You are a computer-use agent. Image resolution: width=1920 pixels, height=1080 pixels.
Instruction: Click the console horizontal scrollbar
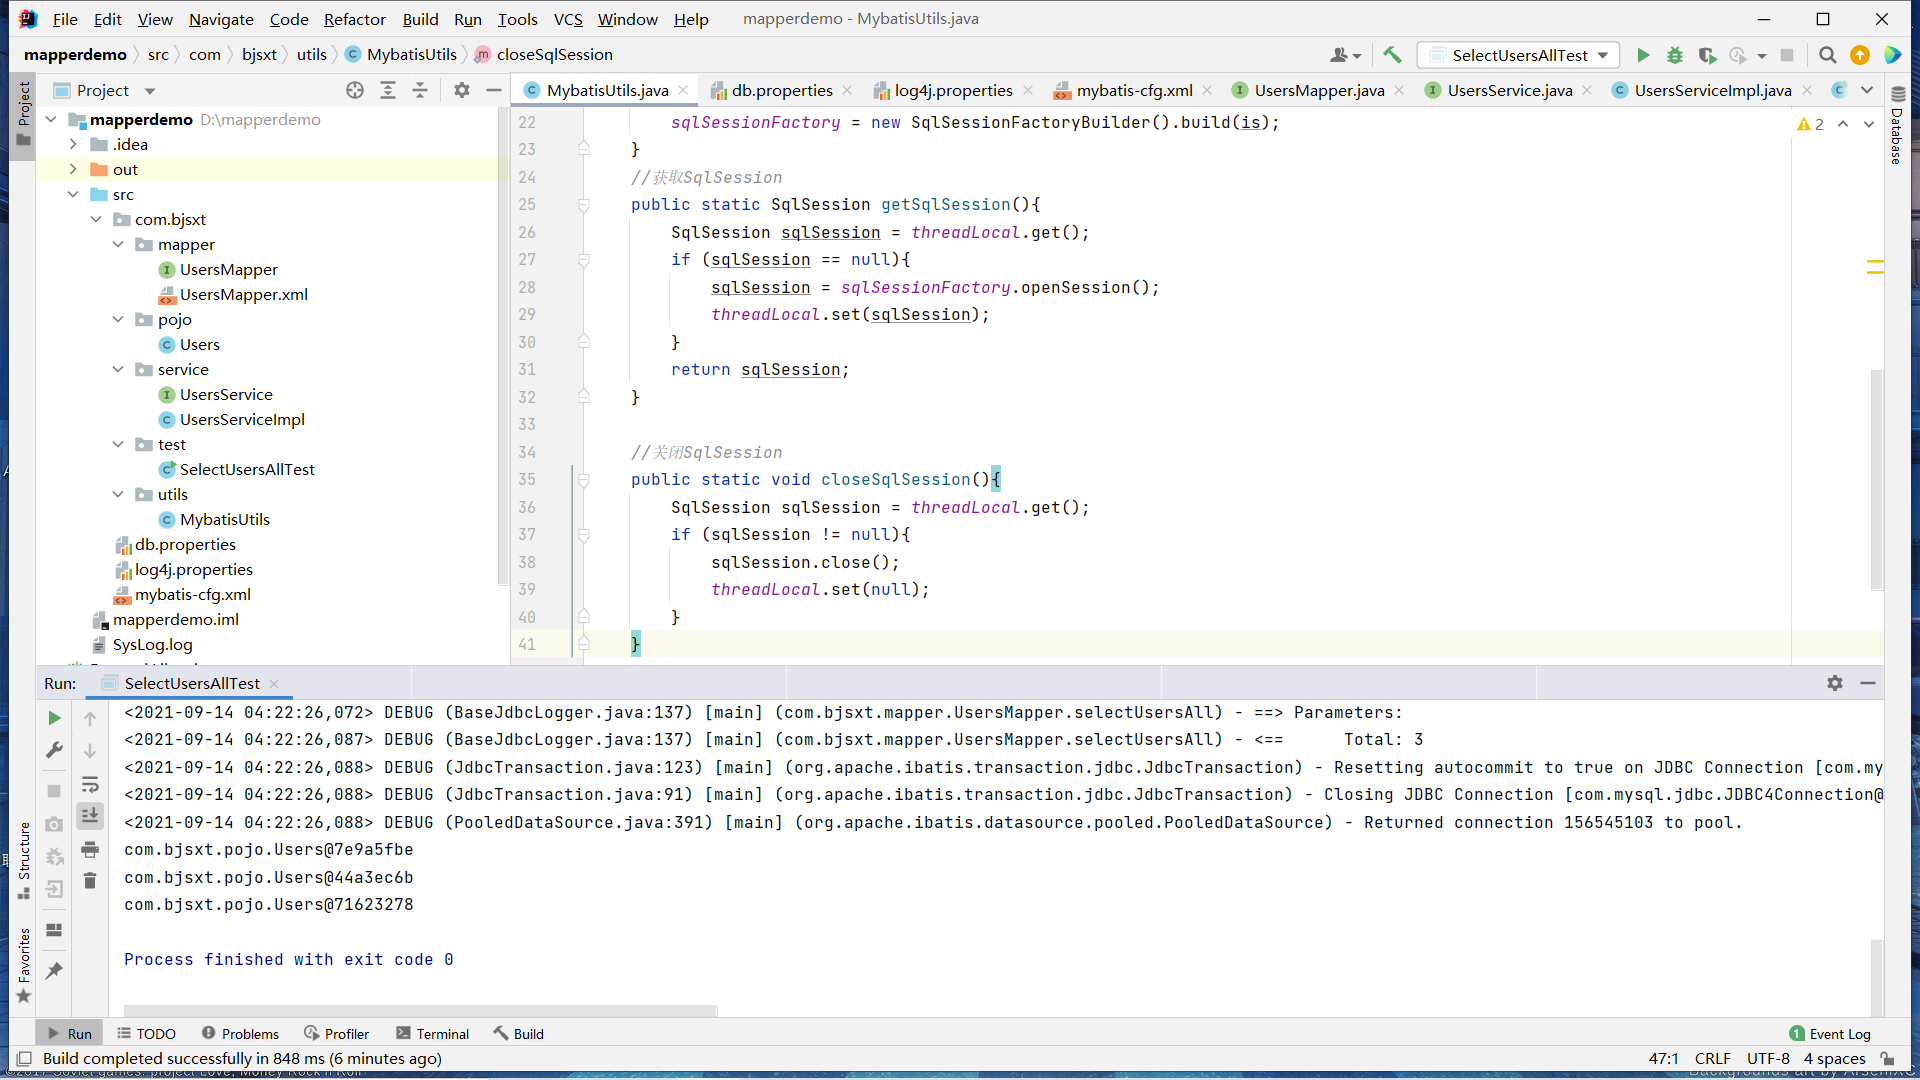(420, 1010)
